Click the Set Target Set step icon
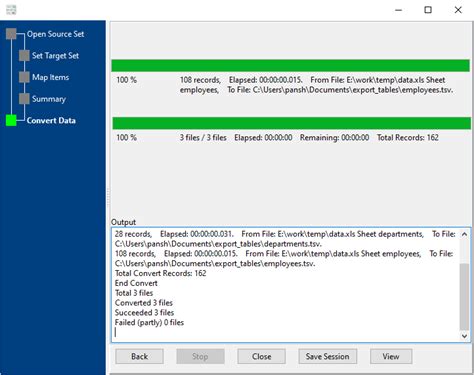 coord(24,55)
